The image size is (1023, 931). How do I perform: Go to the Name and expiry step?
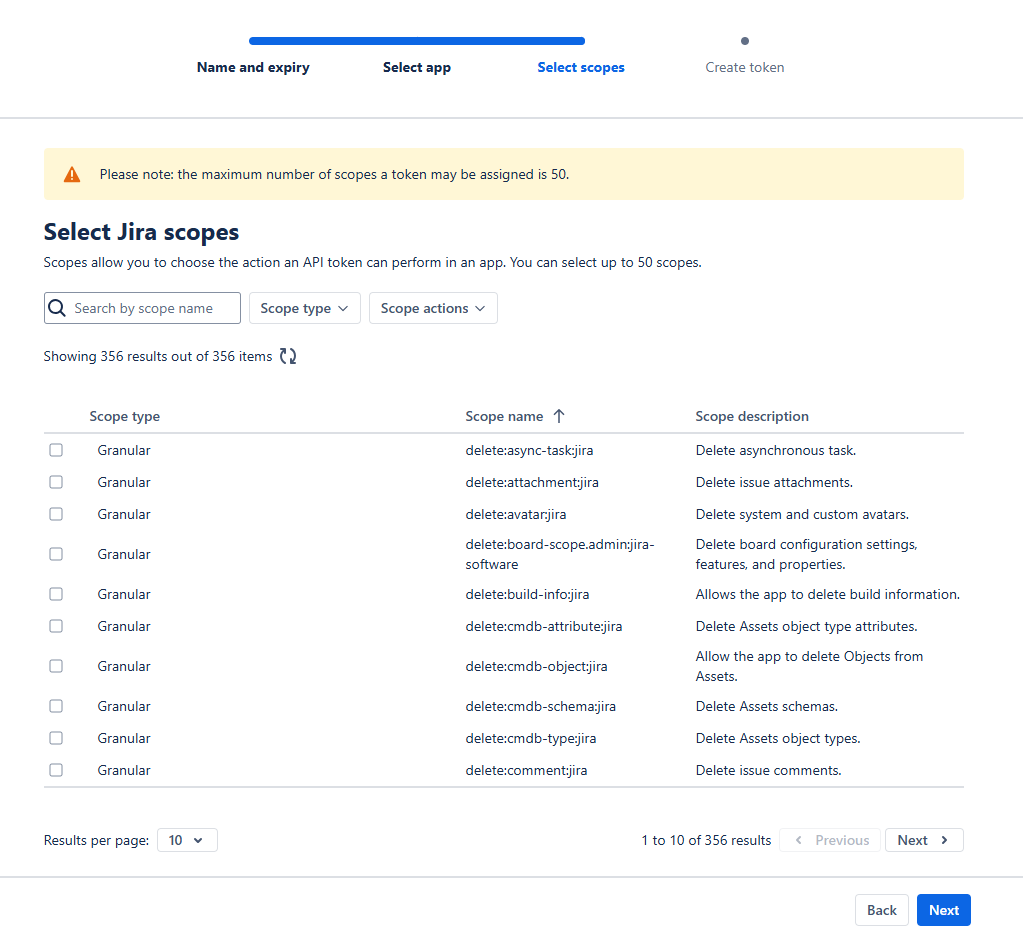[x=253, y=67]
